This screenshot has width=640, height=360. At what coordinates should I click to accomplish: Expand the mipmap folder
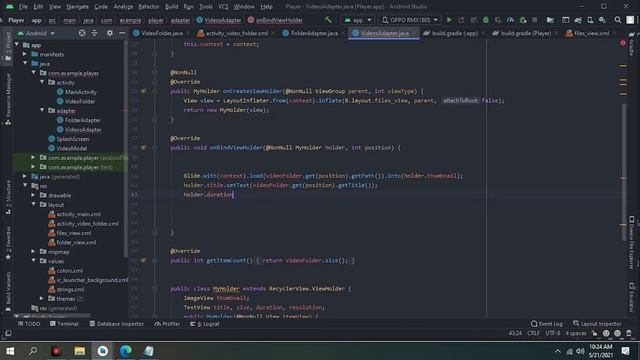(33, 251)
